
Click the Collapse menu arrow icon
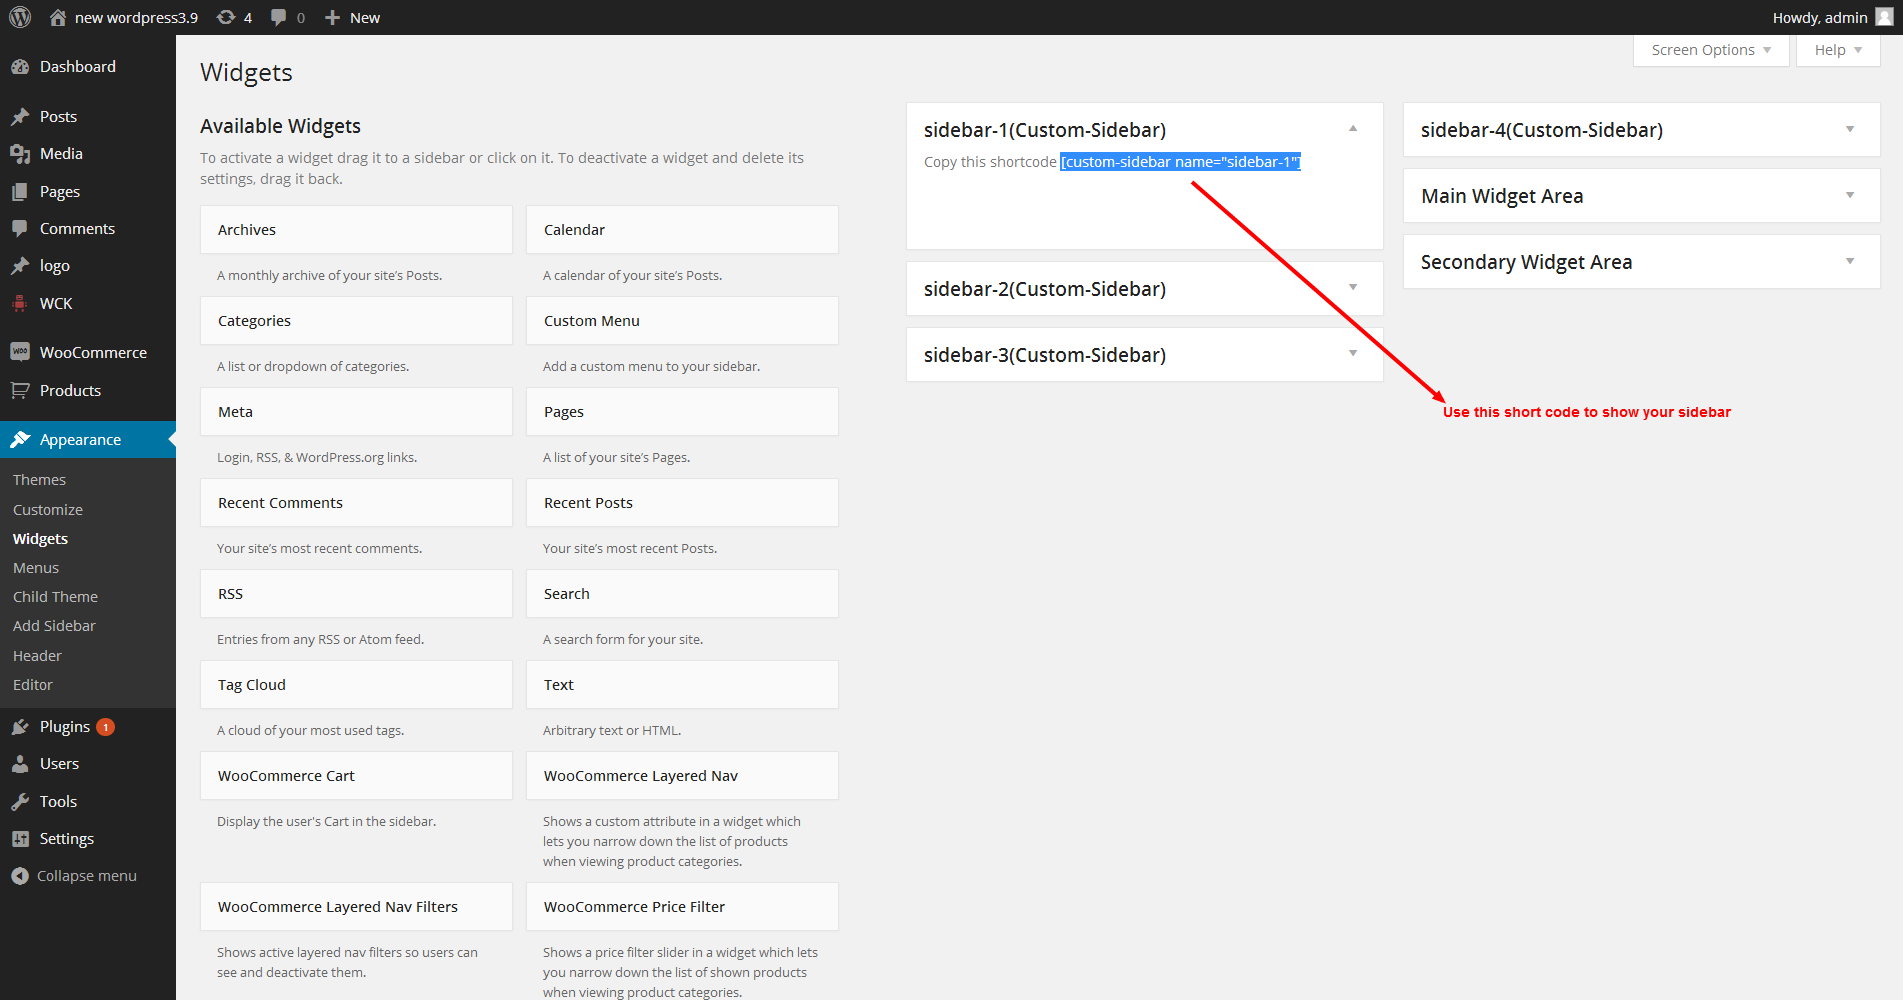[x=20, y=876]
